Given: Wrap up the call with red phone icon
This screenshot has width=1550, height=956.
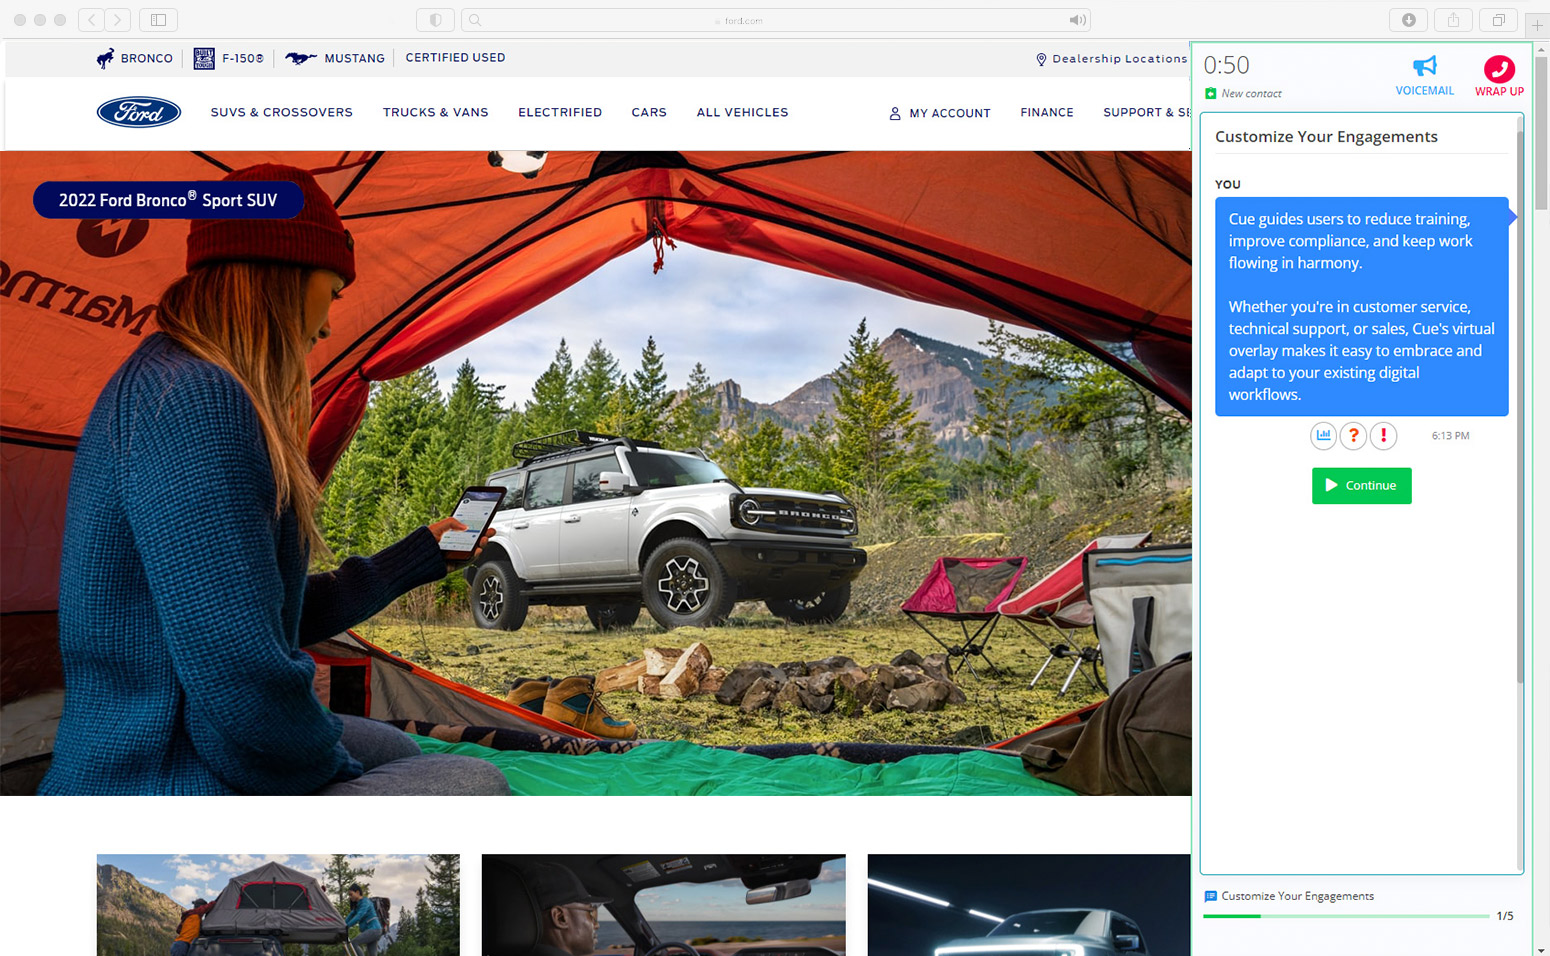Looking at the screenshot, I should click(1499, 76).
